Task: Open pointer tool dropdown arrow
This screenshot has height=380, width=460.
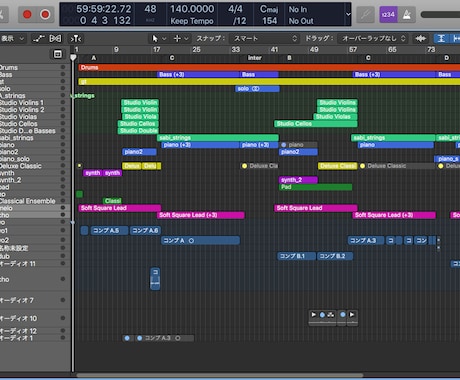Action: [x=164, y=39]
